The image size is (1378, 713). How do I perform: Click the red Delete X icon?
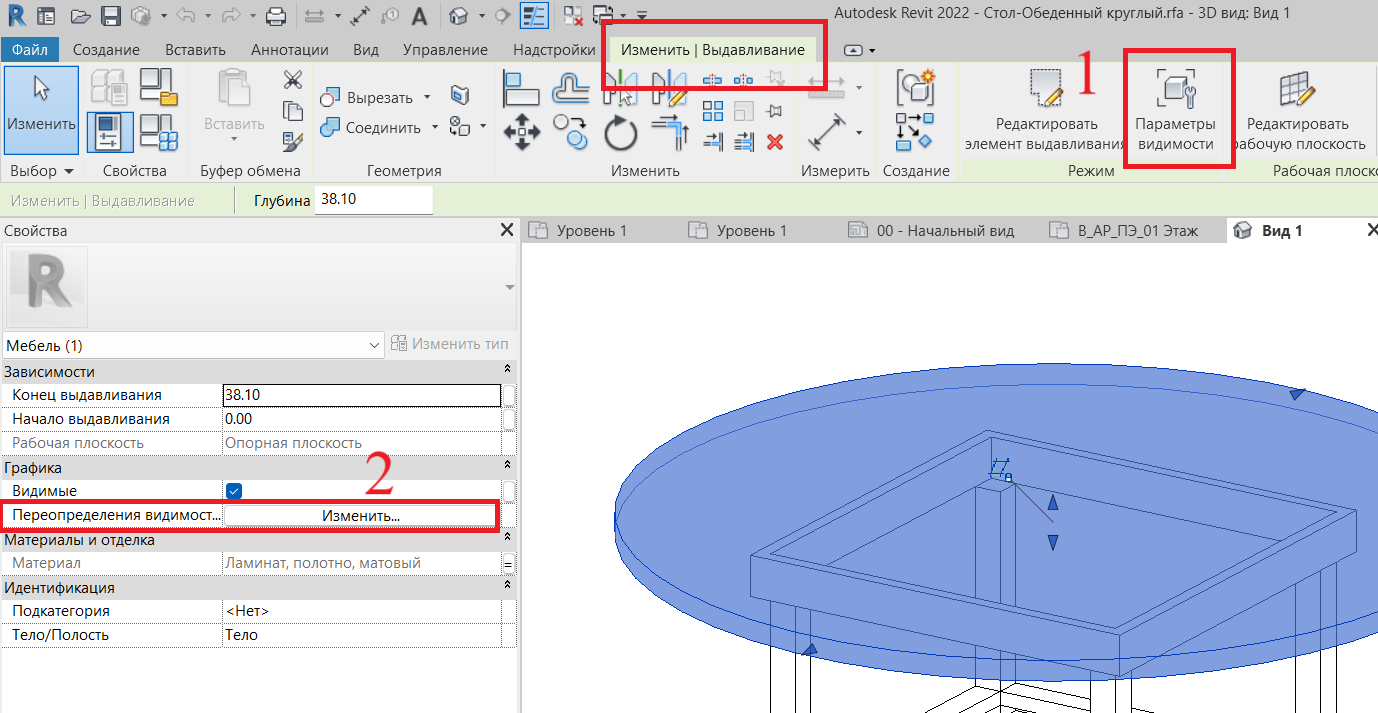click(x=774, y=142)
